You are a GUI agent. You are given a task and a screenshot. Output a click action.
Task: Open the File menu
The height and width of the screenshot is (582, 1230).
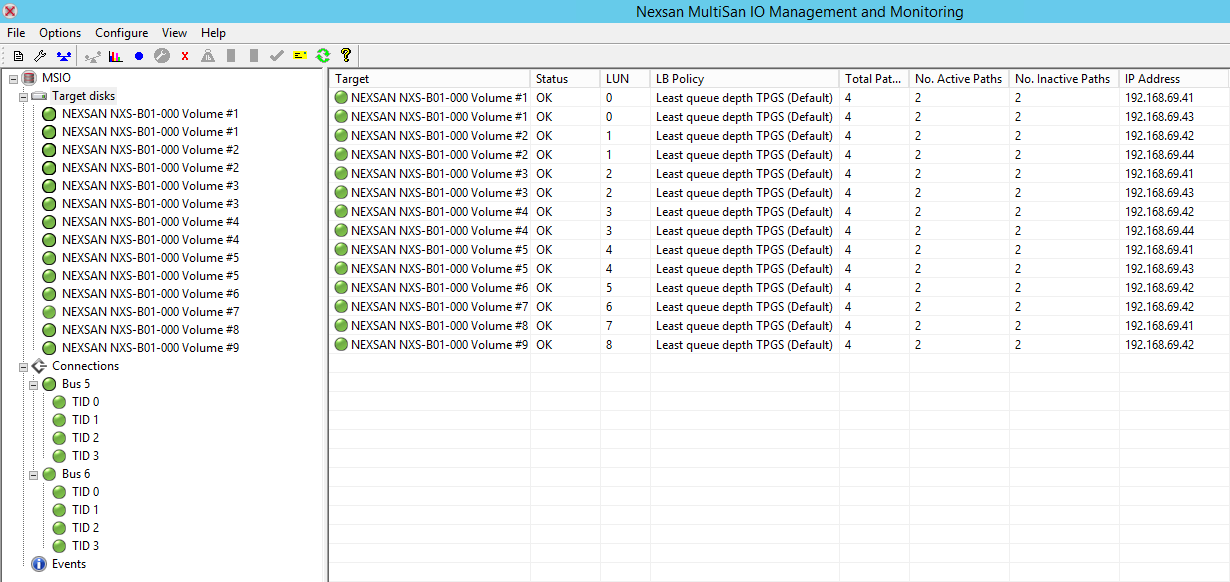point(16,33)
